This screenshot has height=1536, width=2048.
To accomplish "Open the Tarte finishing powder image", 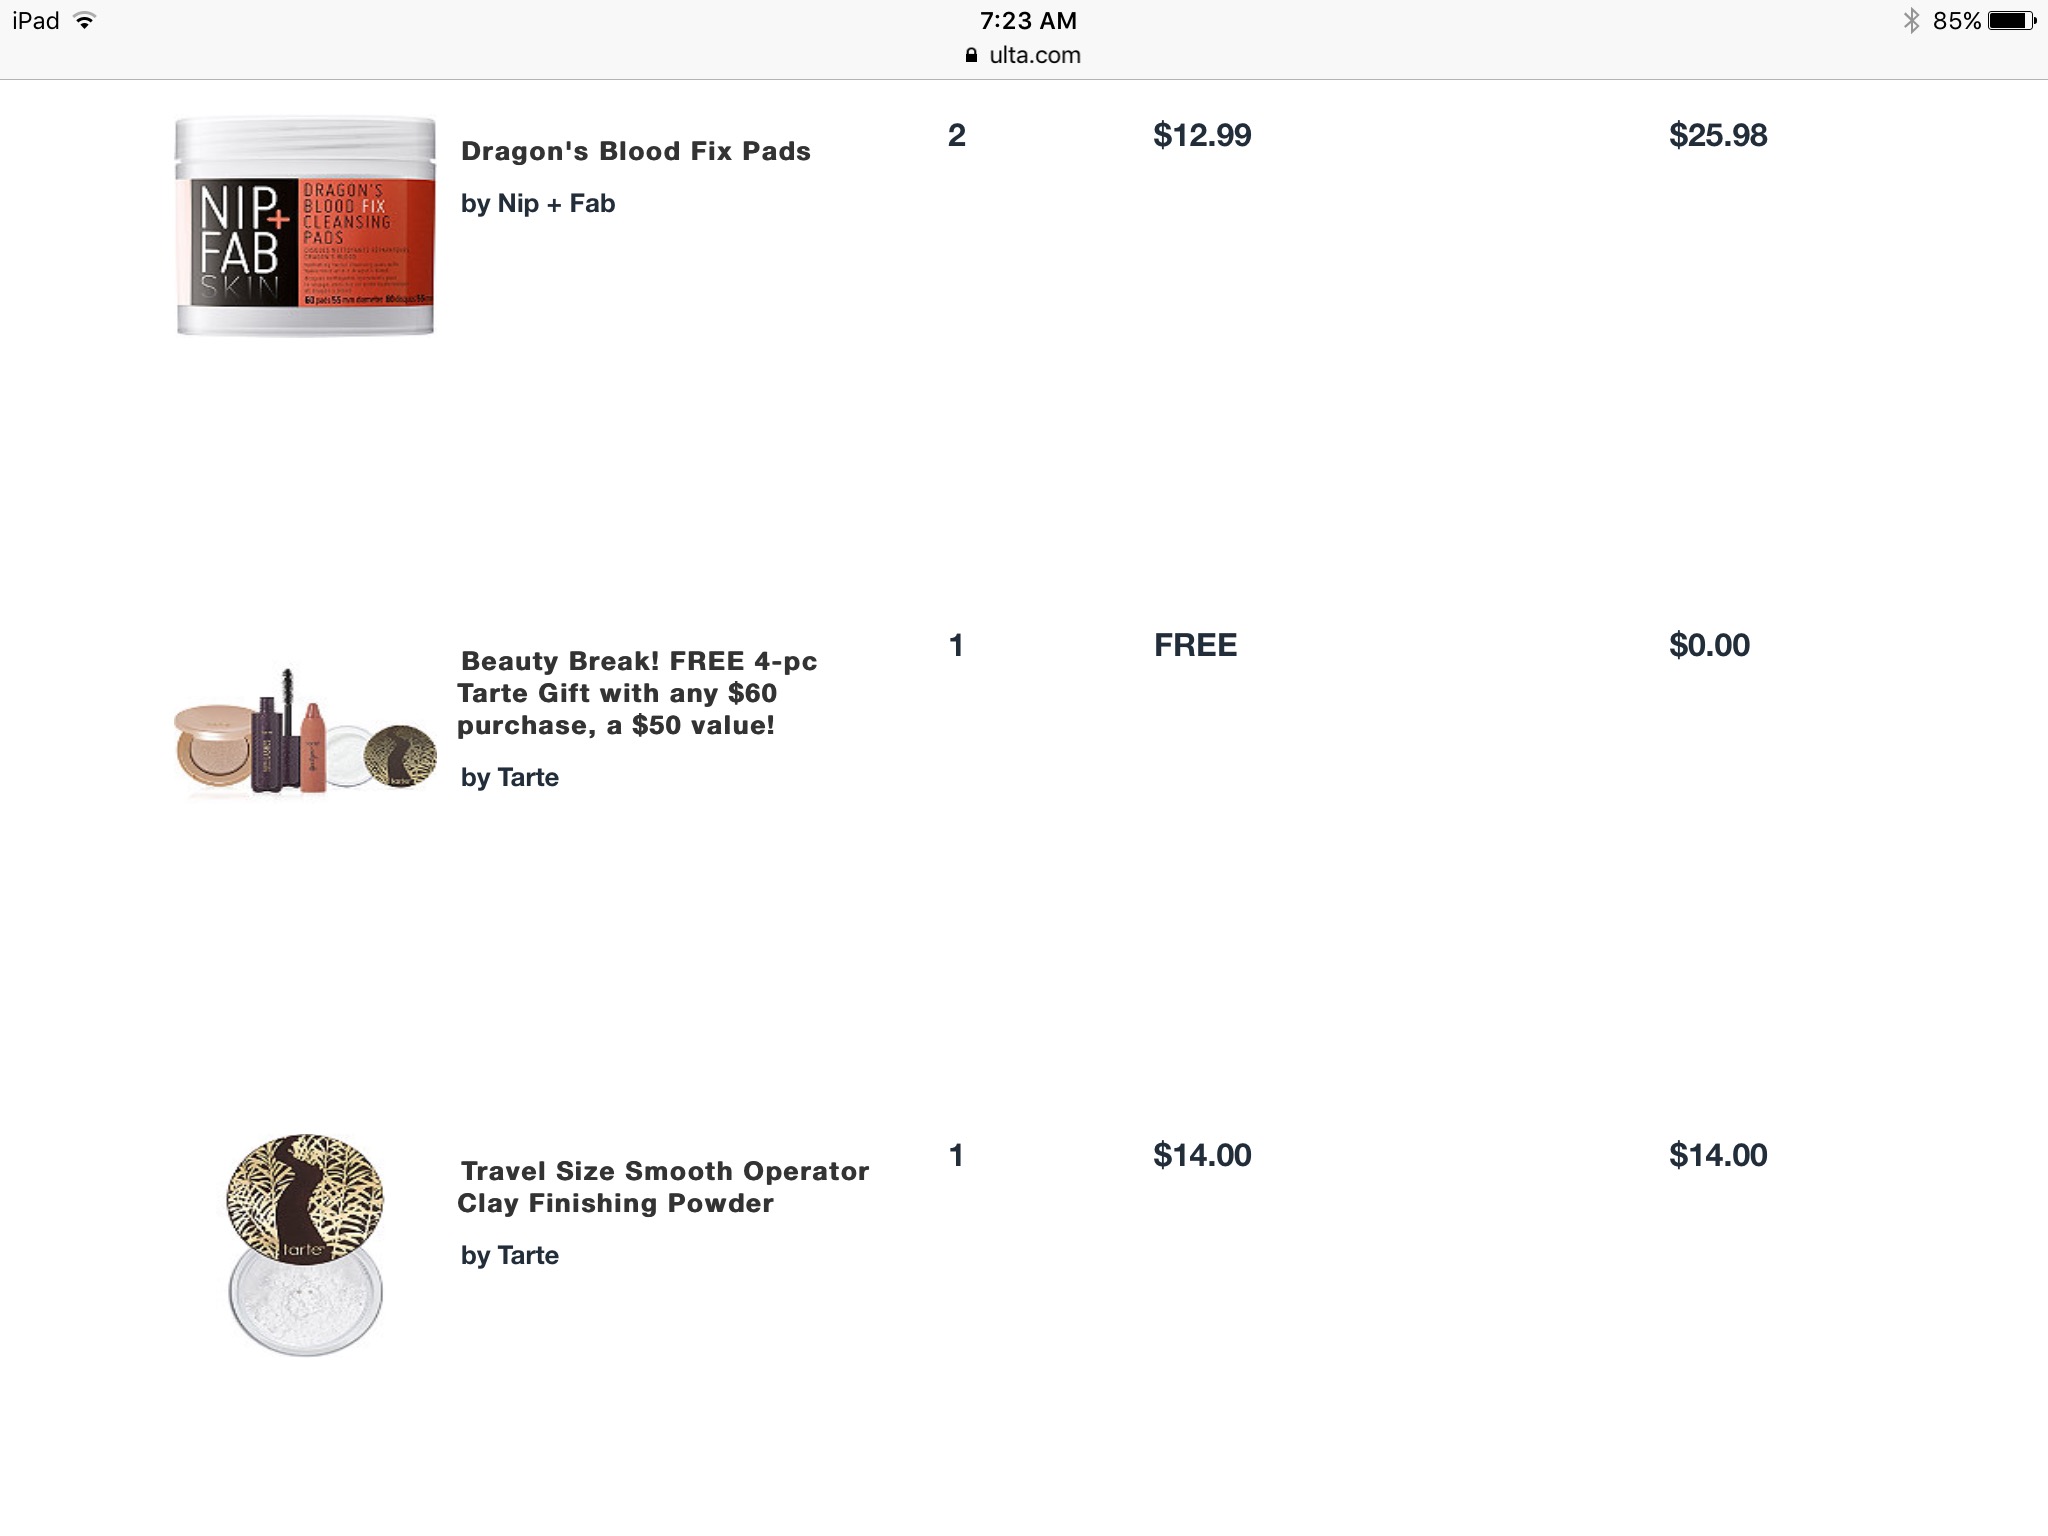I will coord(305,1244).
